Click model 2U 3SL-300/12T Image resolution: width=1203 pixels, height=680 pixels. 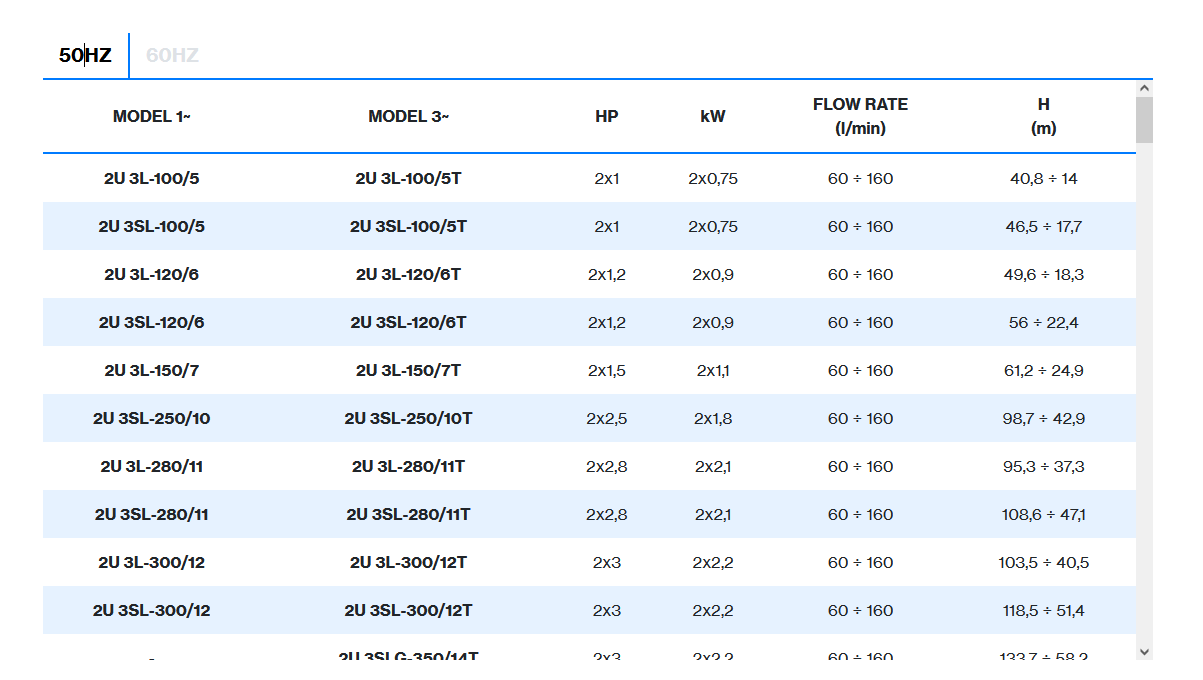click(x=408, y=611)
